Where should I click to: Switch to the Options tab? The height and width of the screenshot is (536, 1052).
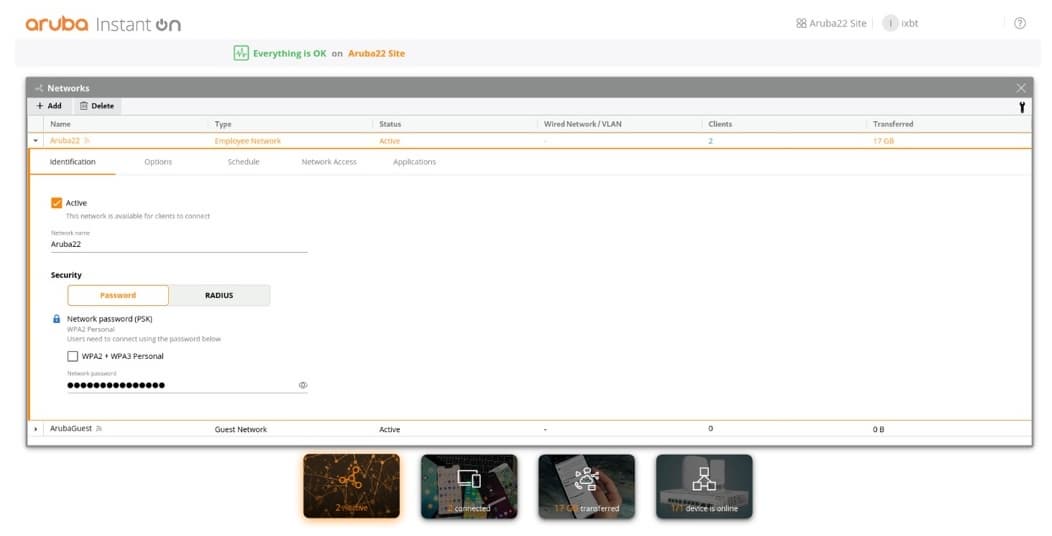pos(158,162)
